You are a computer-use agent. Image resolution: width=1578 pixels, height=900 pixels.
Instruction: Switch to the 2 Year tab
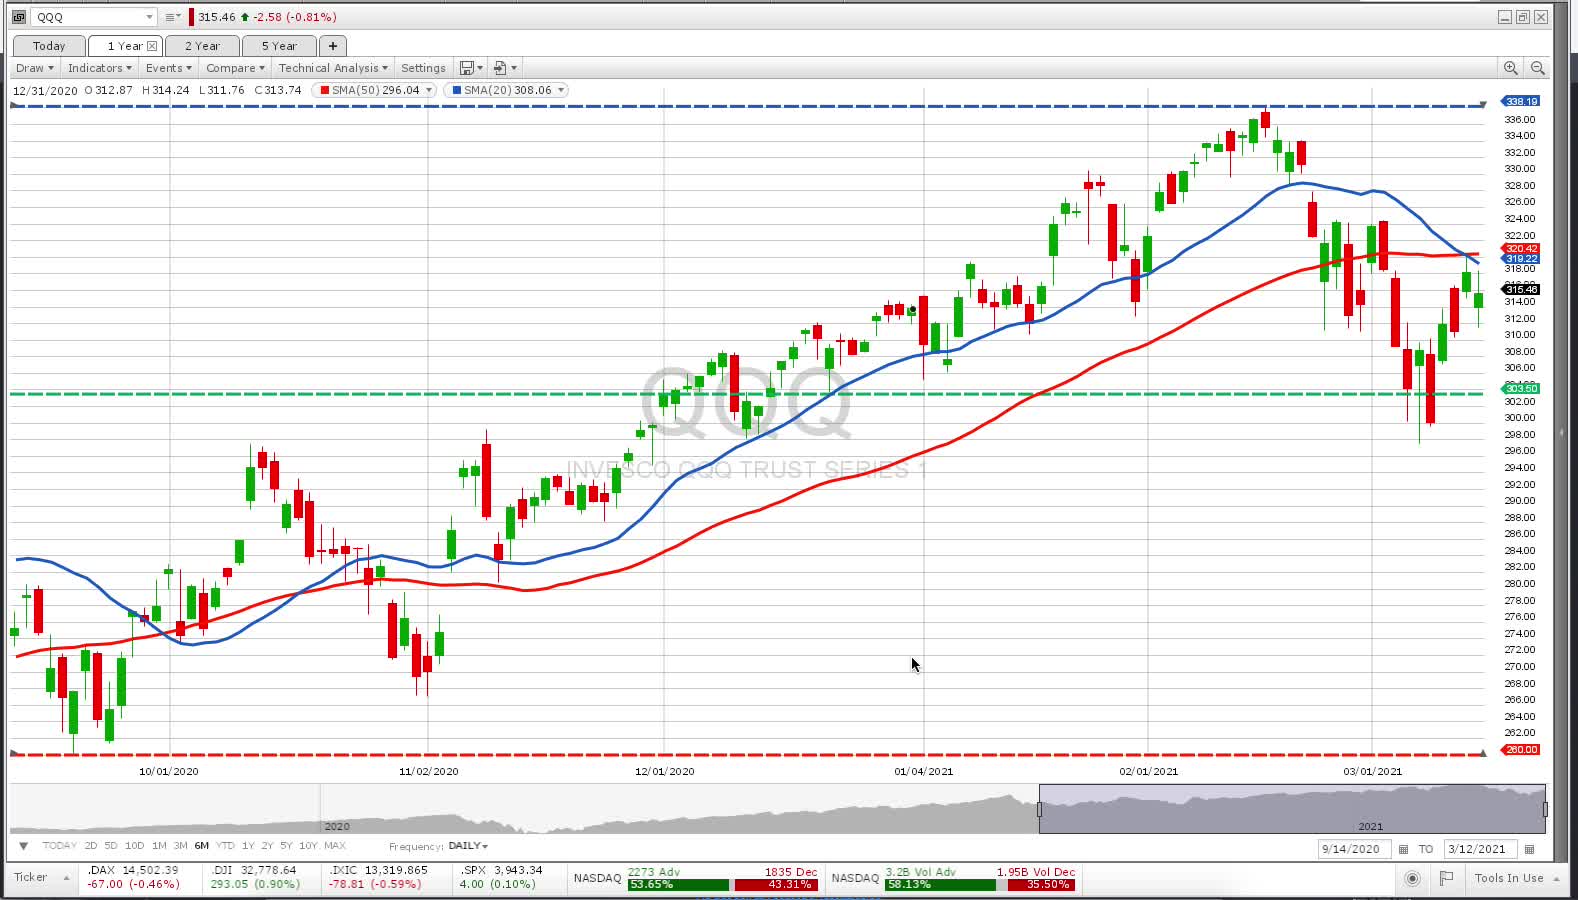click(202, 46)
